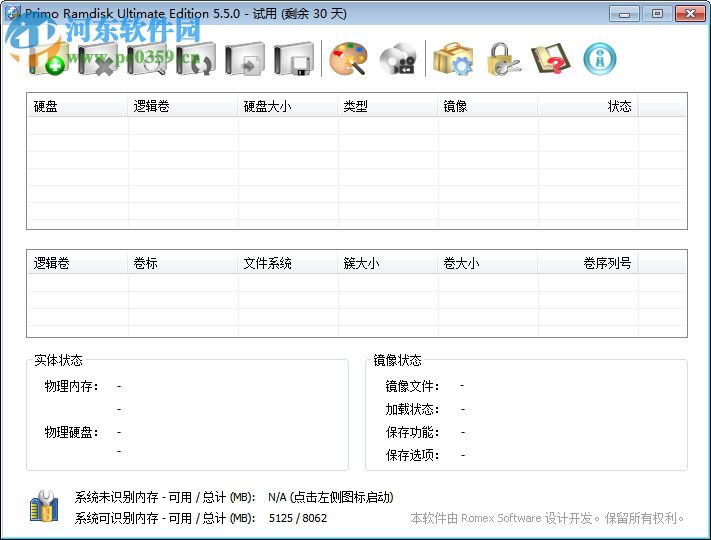
Task: Click the refresh/reload disk icon
Action: tap(195, 58)
